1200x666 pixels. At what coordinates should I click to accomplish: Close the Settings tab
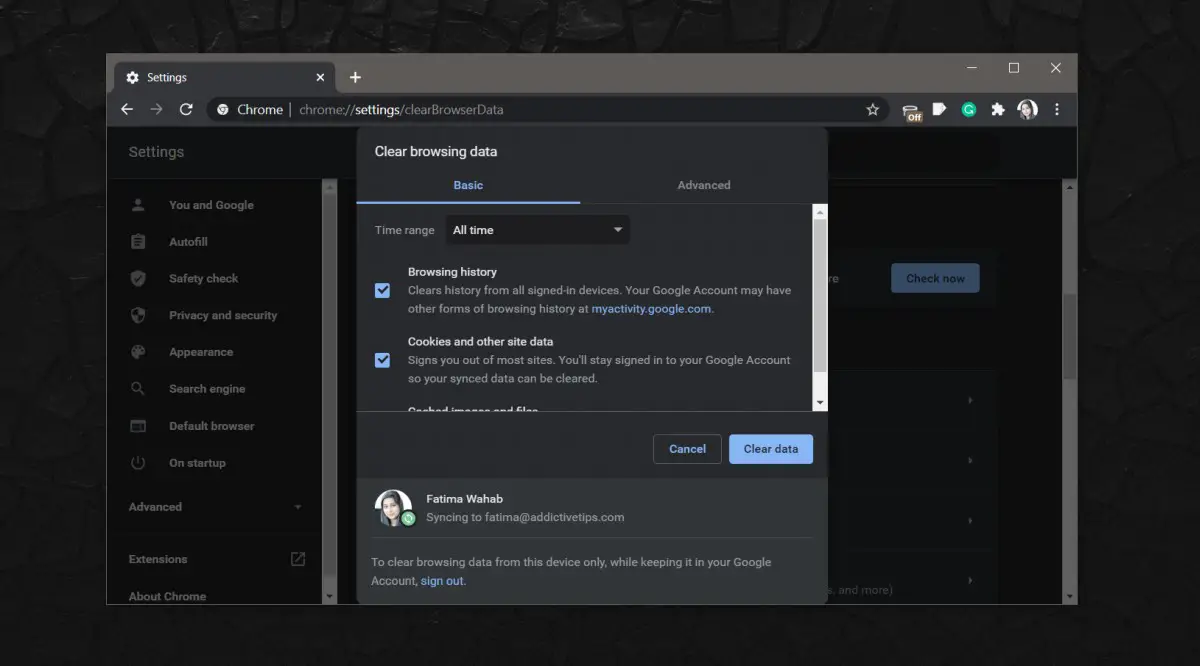320,77
